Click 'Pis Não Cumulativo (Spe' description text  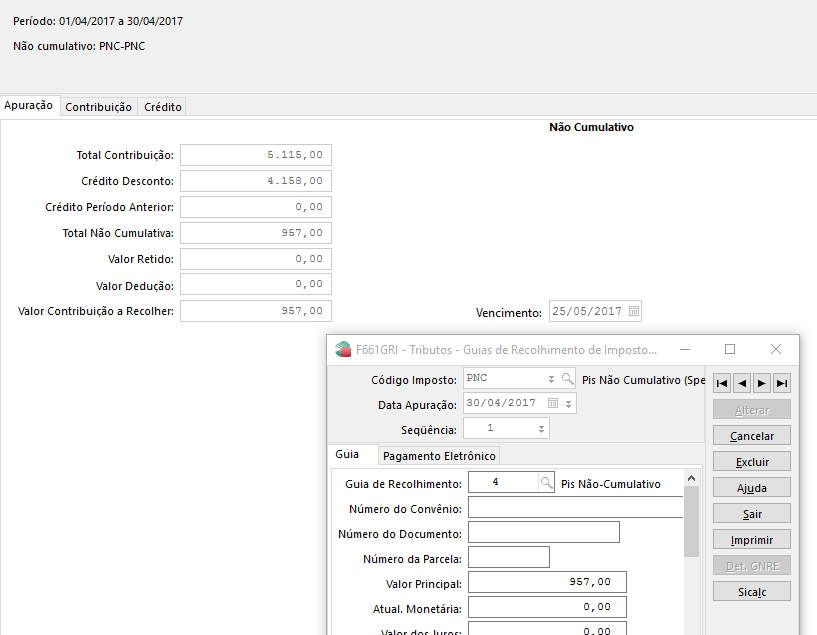click(643, 380)
